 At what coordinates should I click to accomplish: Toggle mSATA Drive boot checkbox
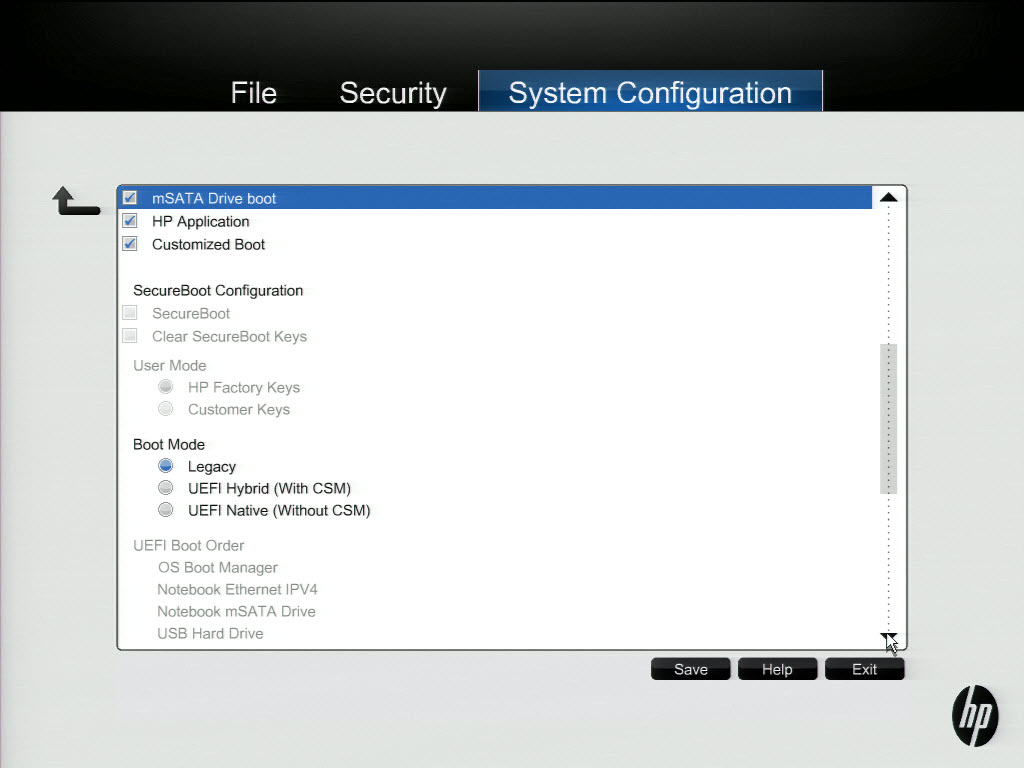pos(130,198)
